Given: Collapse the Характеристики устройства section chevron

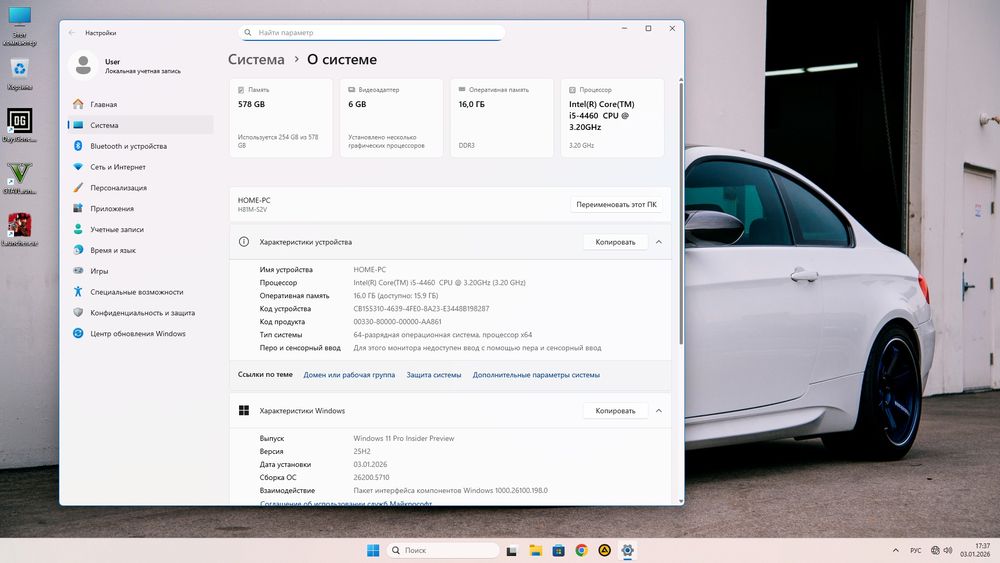Looking at the screenshot, I should tap(659, 242).
